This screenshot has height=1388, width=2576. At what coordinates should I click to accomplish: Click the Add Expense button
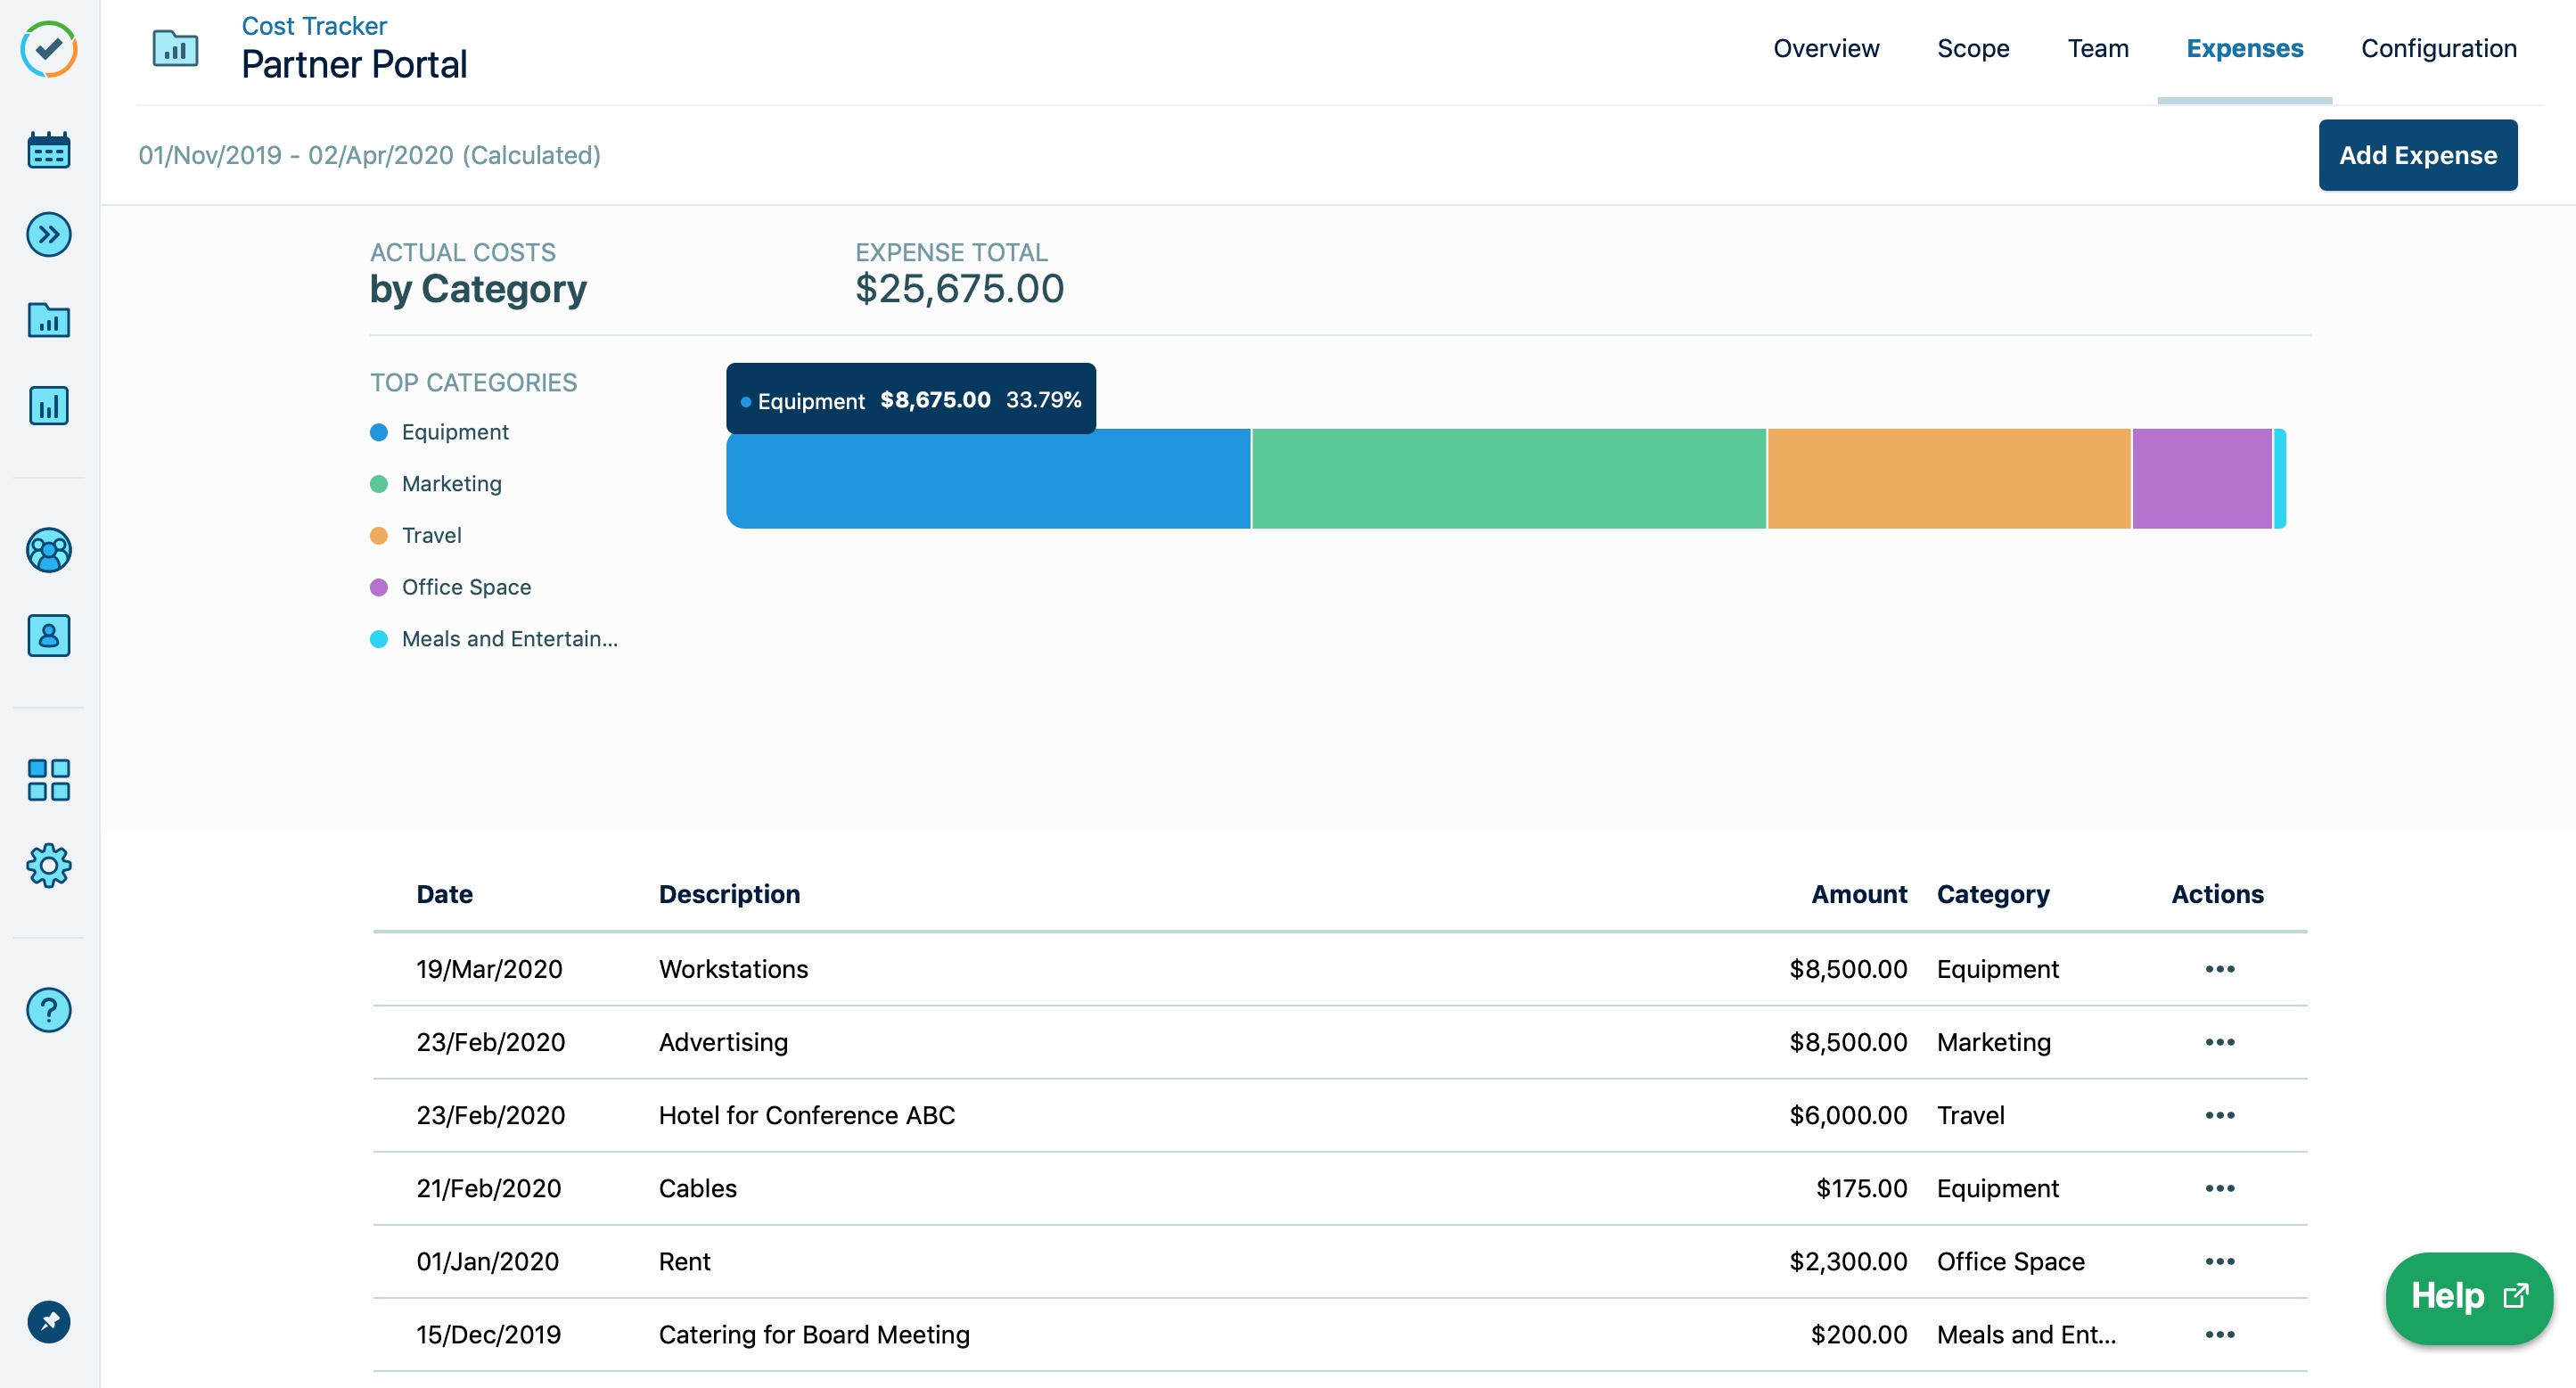[x=2417, y=155]
